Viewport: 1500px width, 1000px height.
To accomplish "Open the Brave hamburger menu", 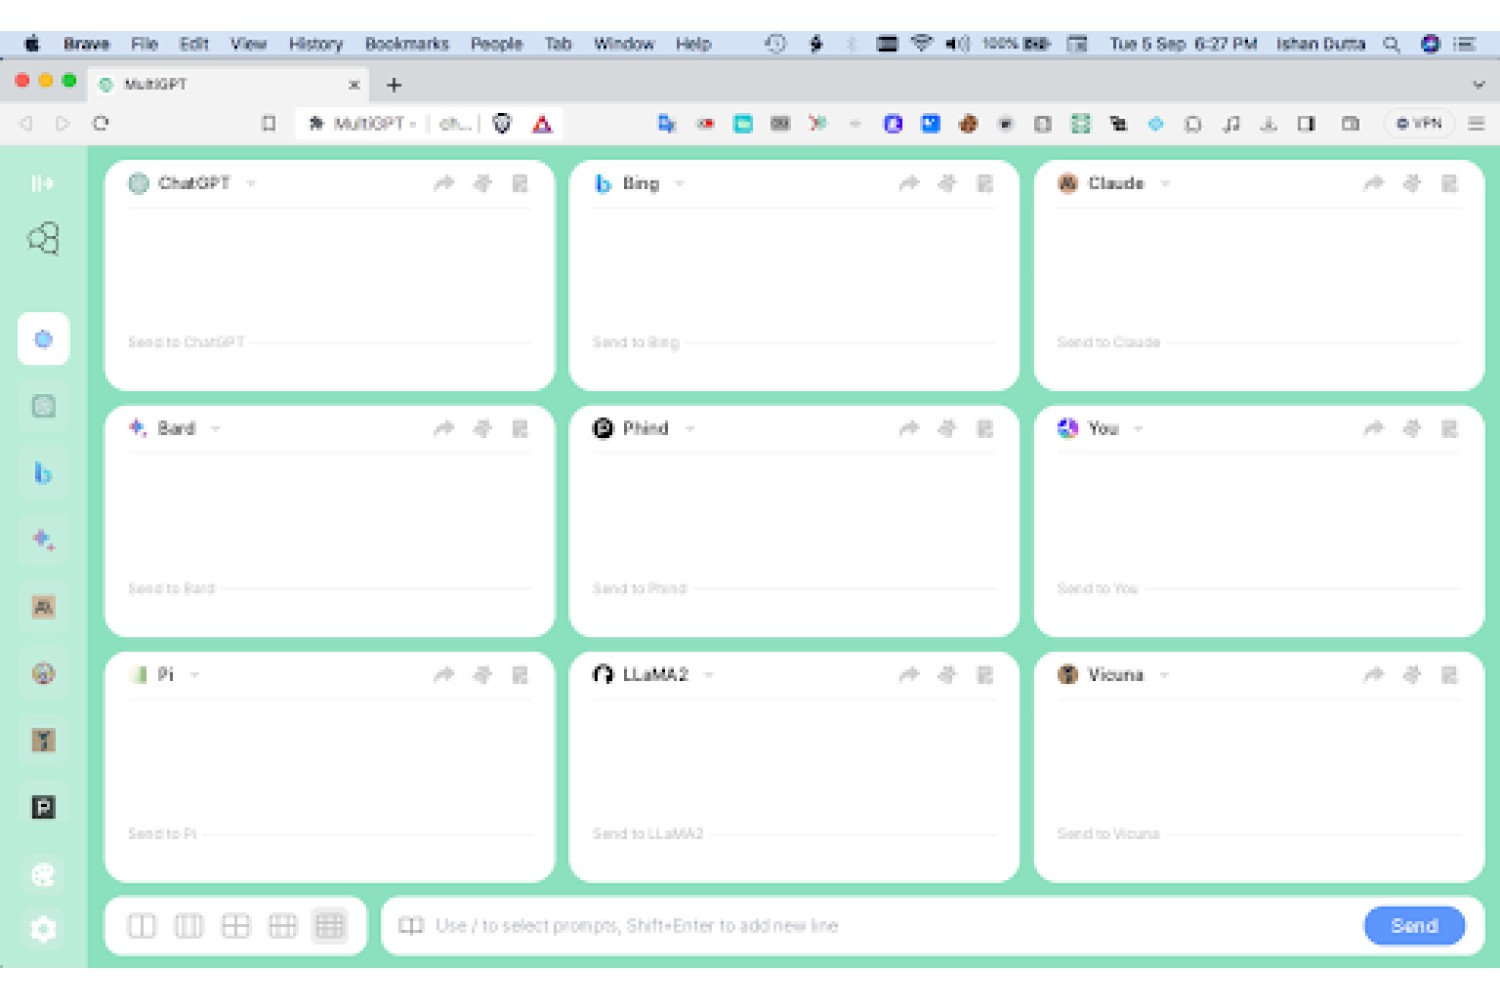I will click(x=1476, y=124).
